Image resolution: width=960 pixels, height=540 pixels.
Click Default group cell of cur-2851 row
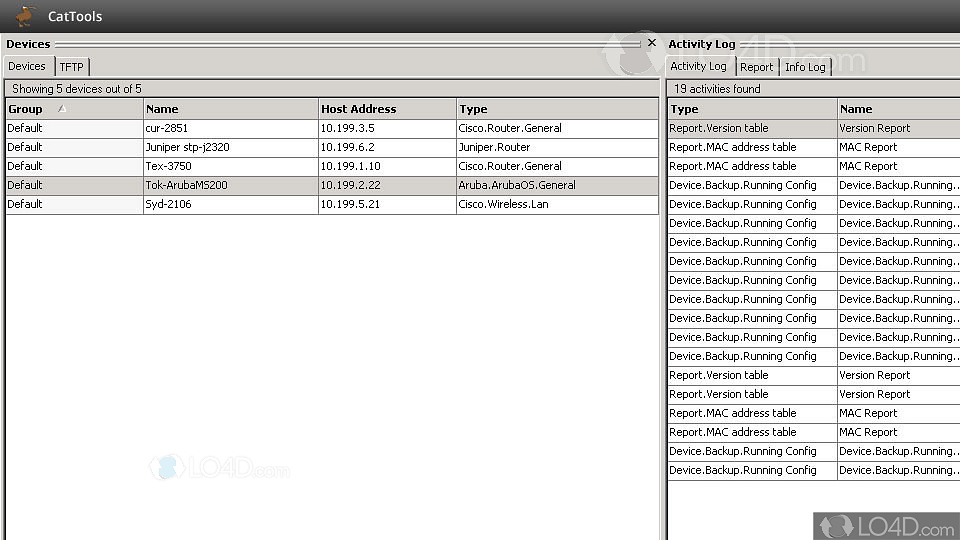pos(74,128)
